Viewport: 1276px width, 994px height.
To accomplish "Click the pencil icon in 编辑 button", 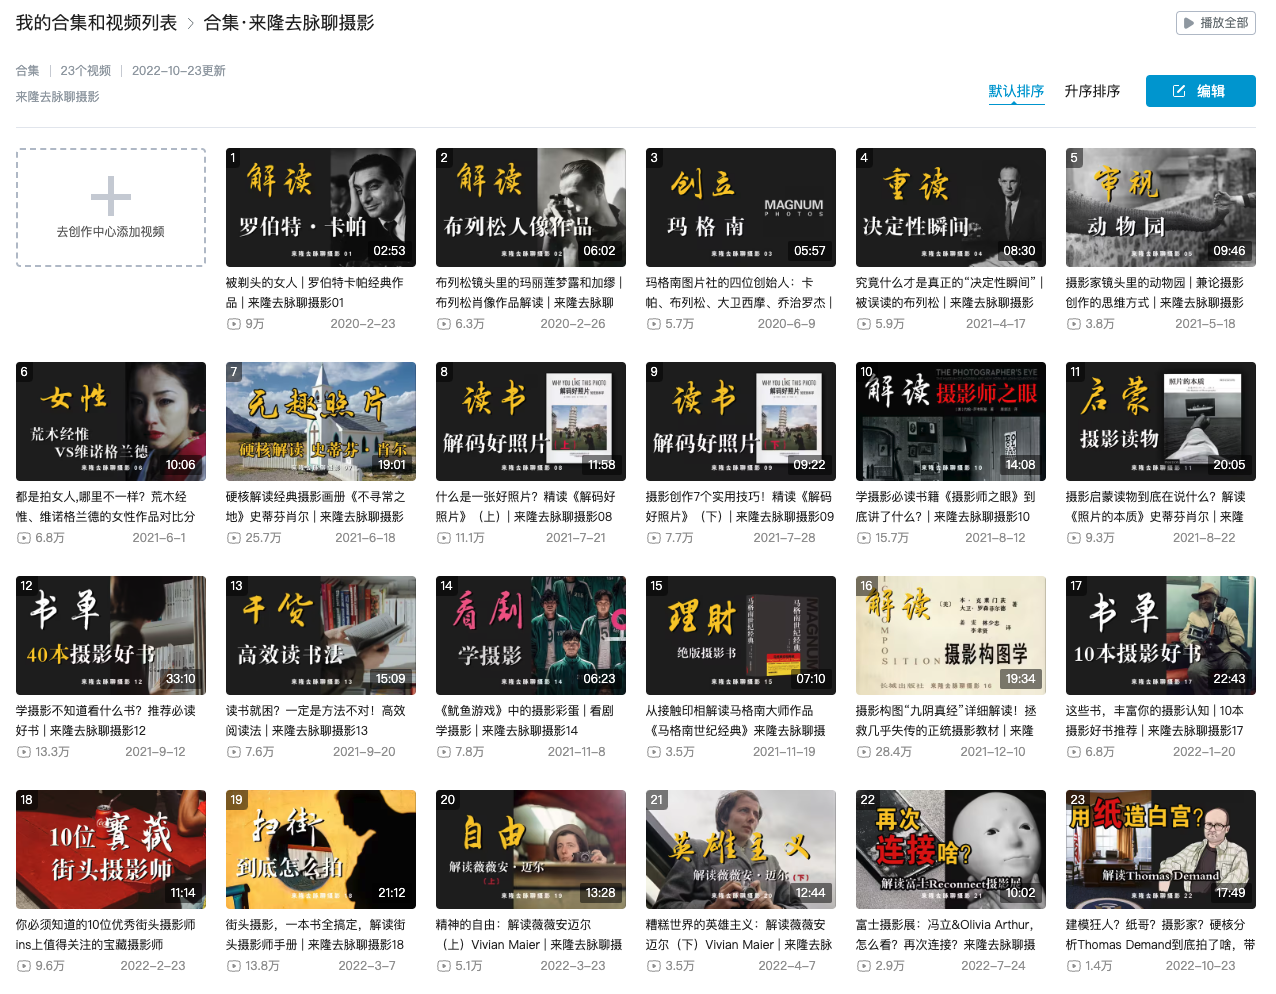I will click(x=1179, y=91).
